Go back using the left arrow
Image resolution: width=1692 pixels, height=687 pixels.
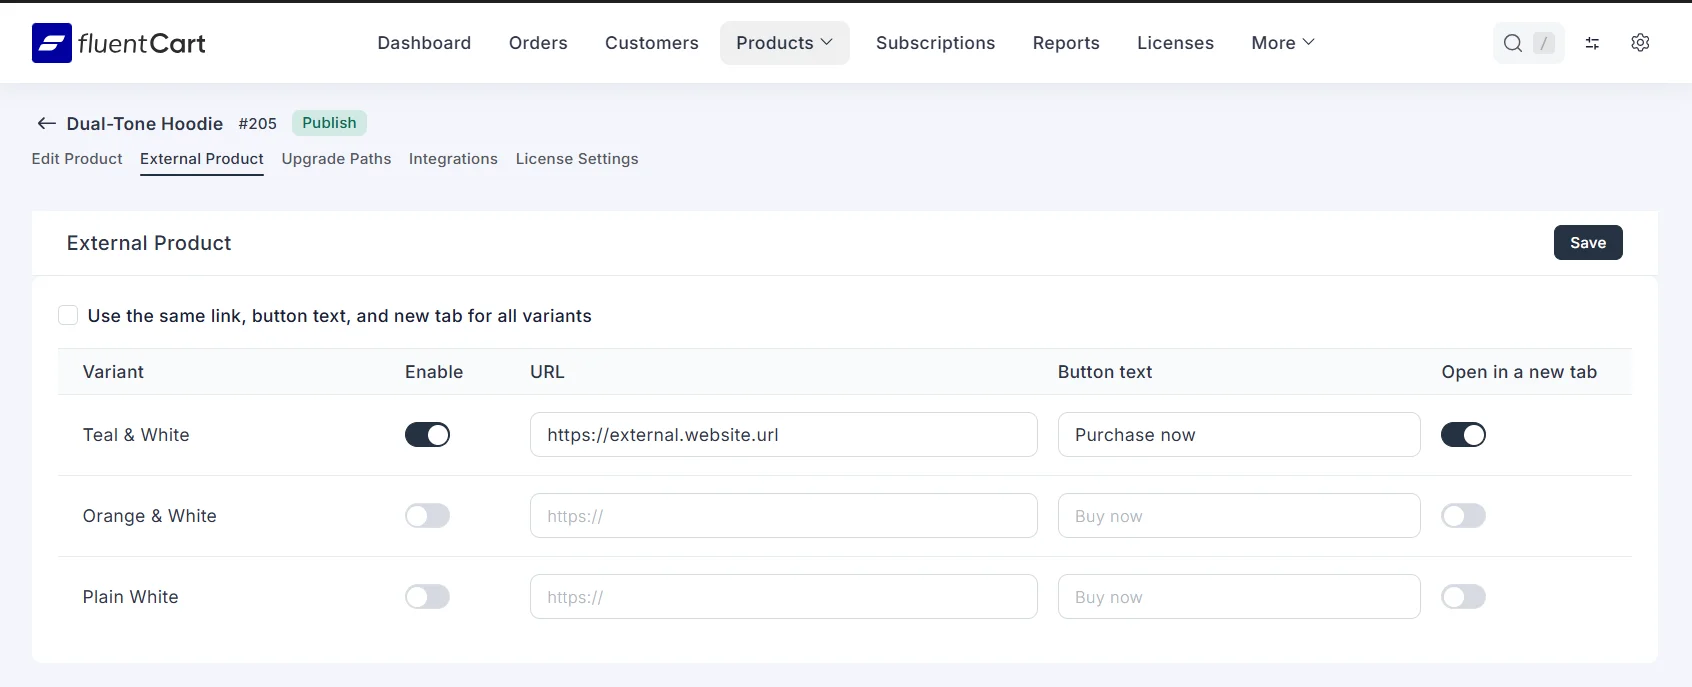[x=46, y=123]
